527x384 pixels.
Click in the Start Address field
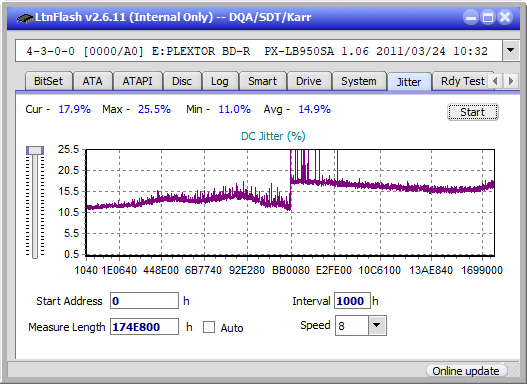(x=145, y=300)
